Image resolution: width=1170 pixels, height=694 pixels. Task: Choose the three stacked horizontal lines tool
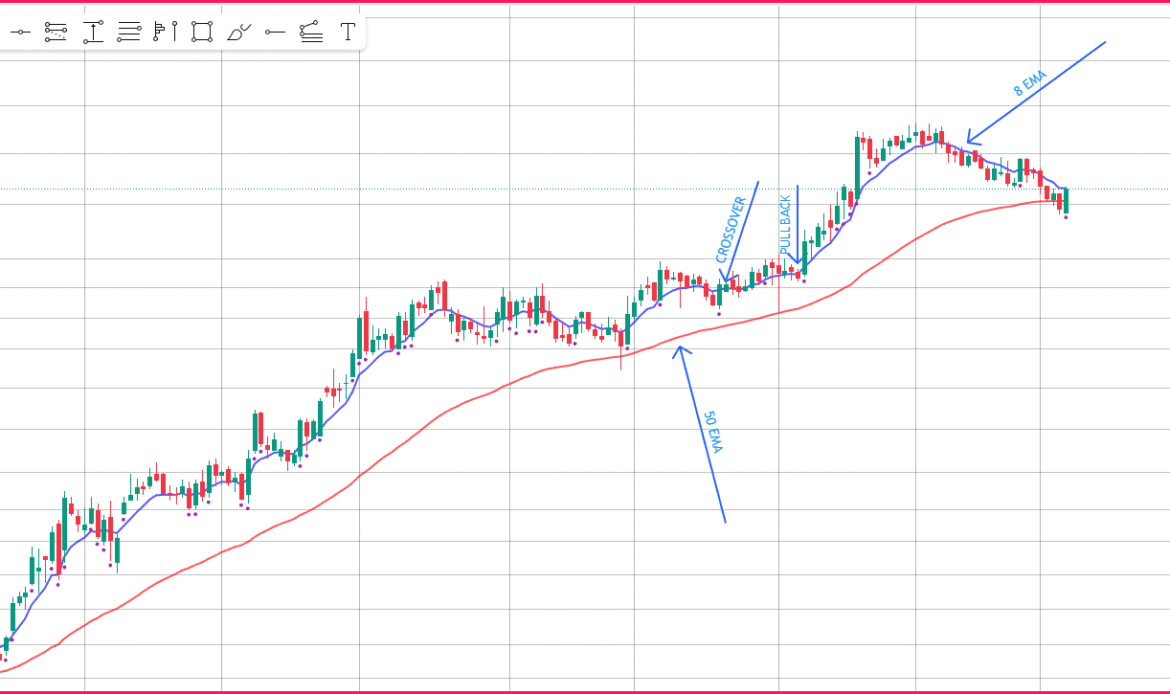(129, 32)
